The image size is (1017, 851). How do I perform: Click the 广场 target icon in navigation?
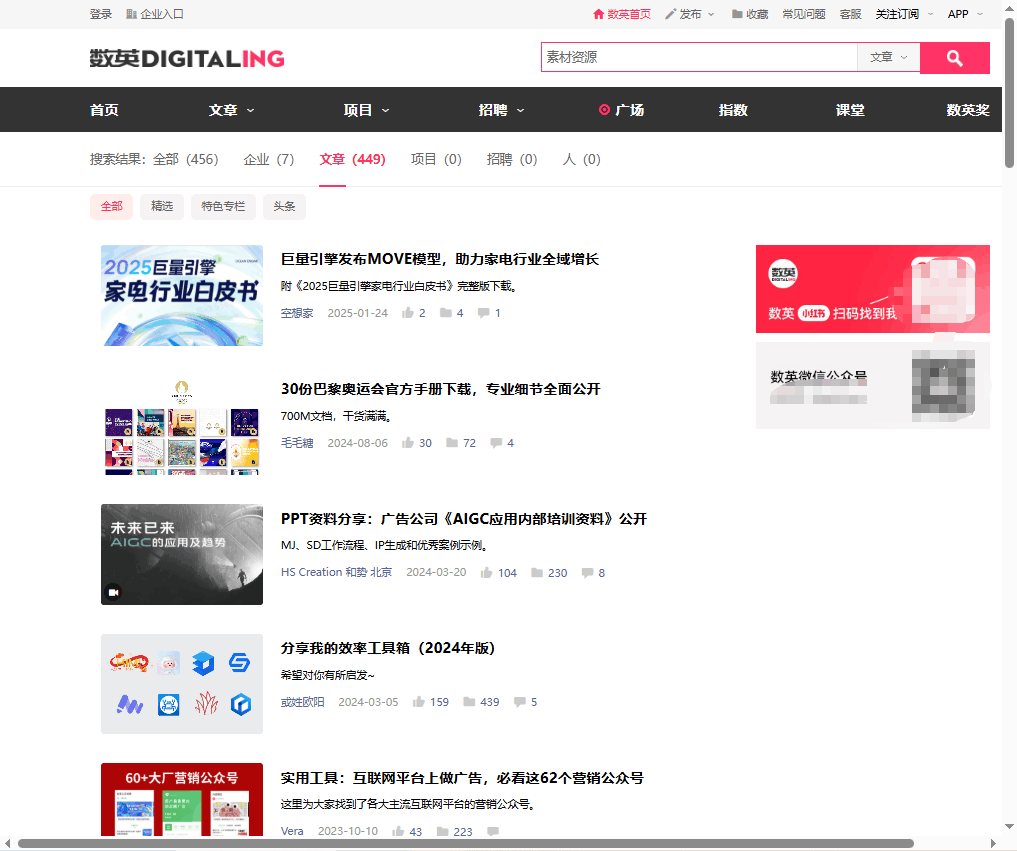604,110
